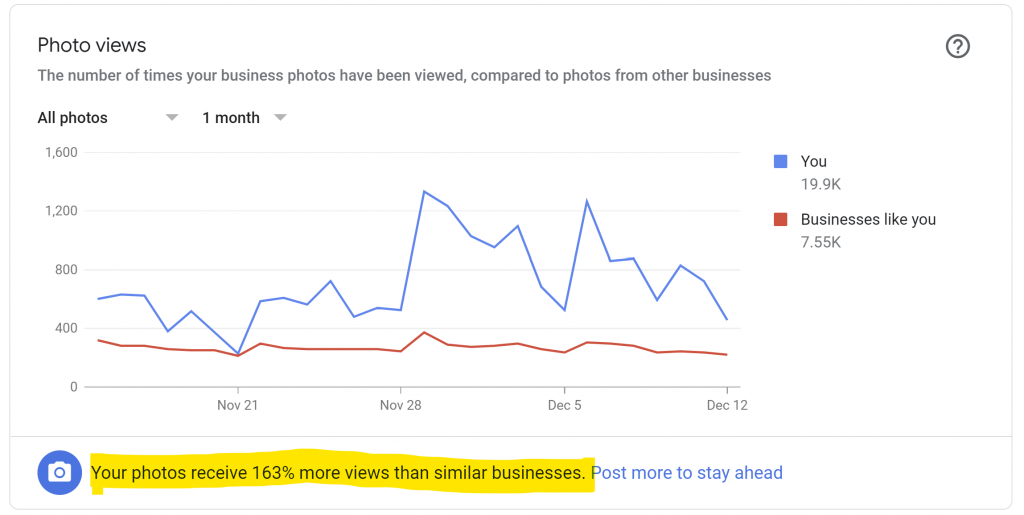1024x515 pixels.
Task: Click the All photos dropdown arrow
Action: 172,118
